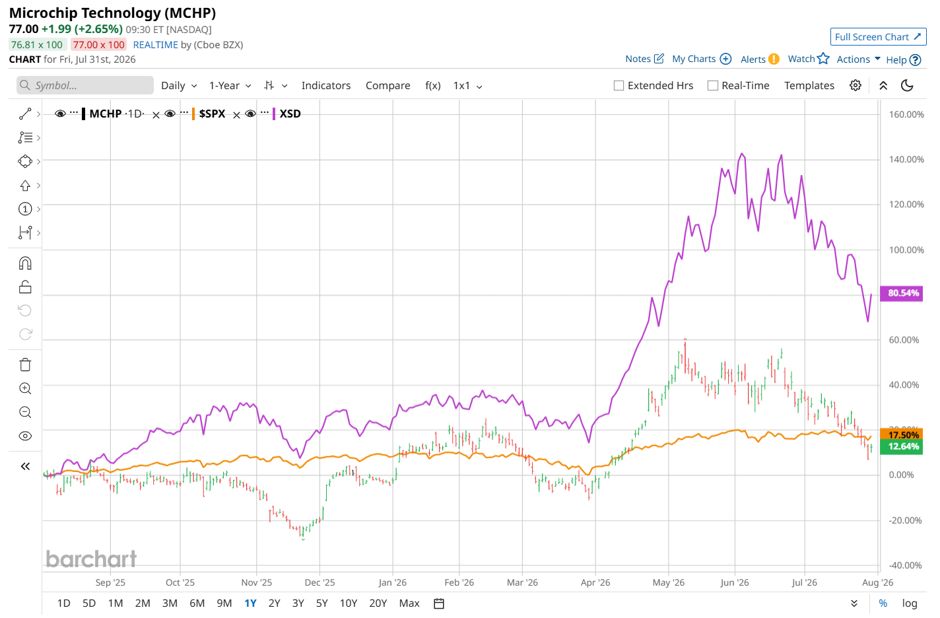This screenshot has width=940, height=618.
Task: Add to My Charts plus icon
Action: (725, 59)
